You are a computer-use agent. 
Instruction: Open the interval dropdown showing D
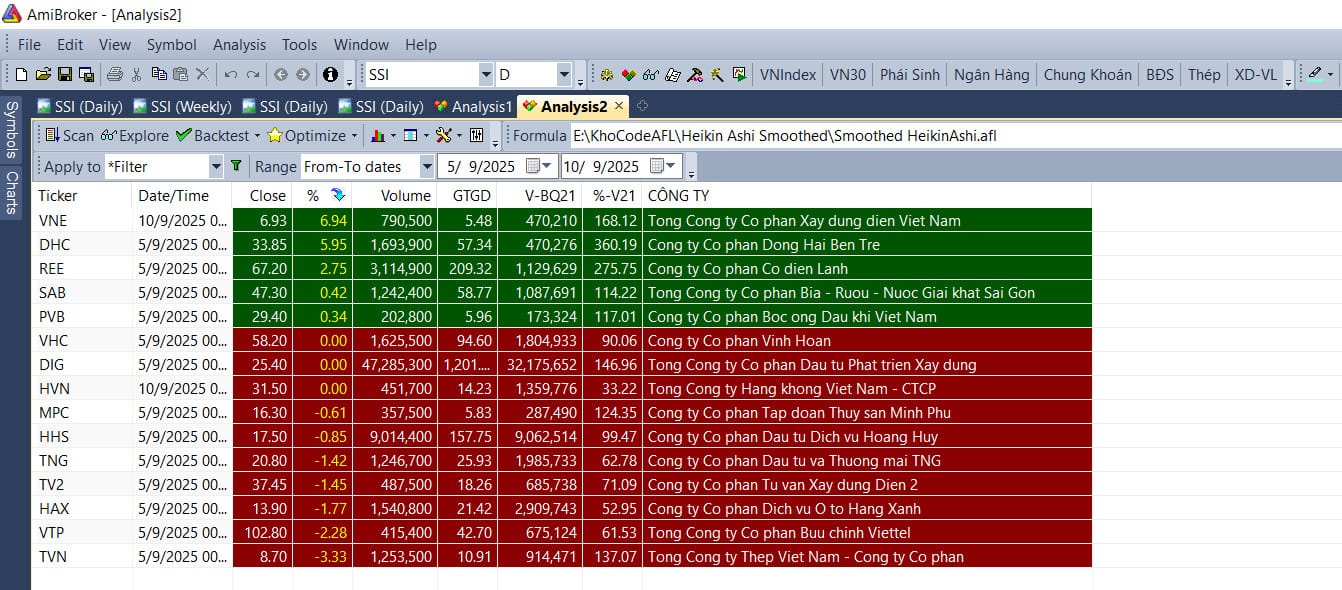pyautogui.click(x=565, y=75)
